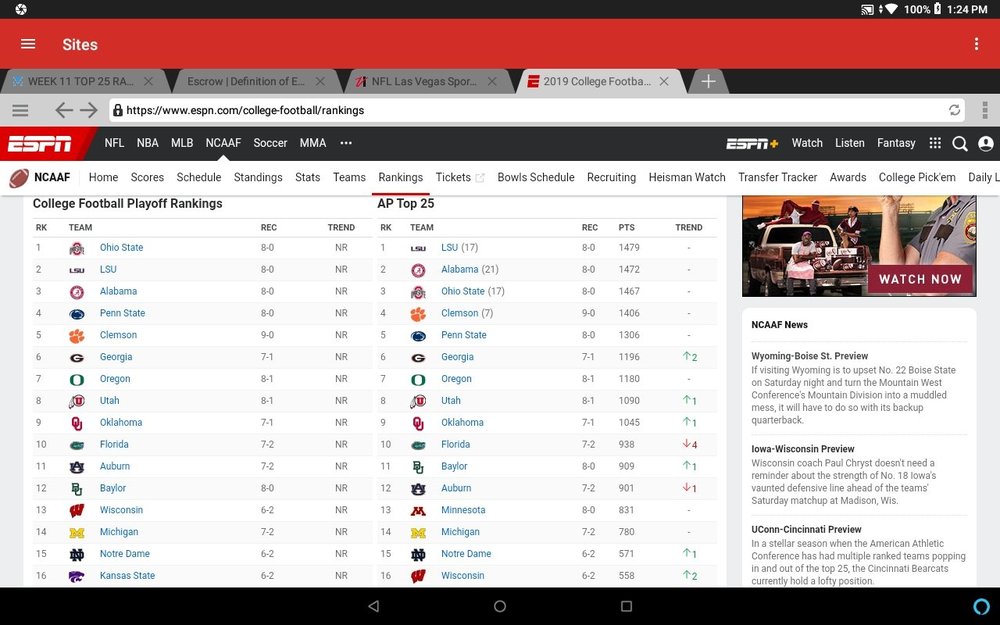Viewport: 1000px width, 625px height.
Task: Open the NFL sport menu
Action: point(114,143)
